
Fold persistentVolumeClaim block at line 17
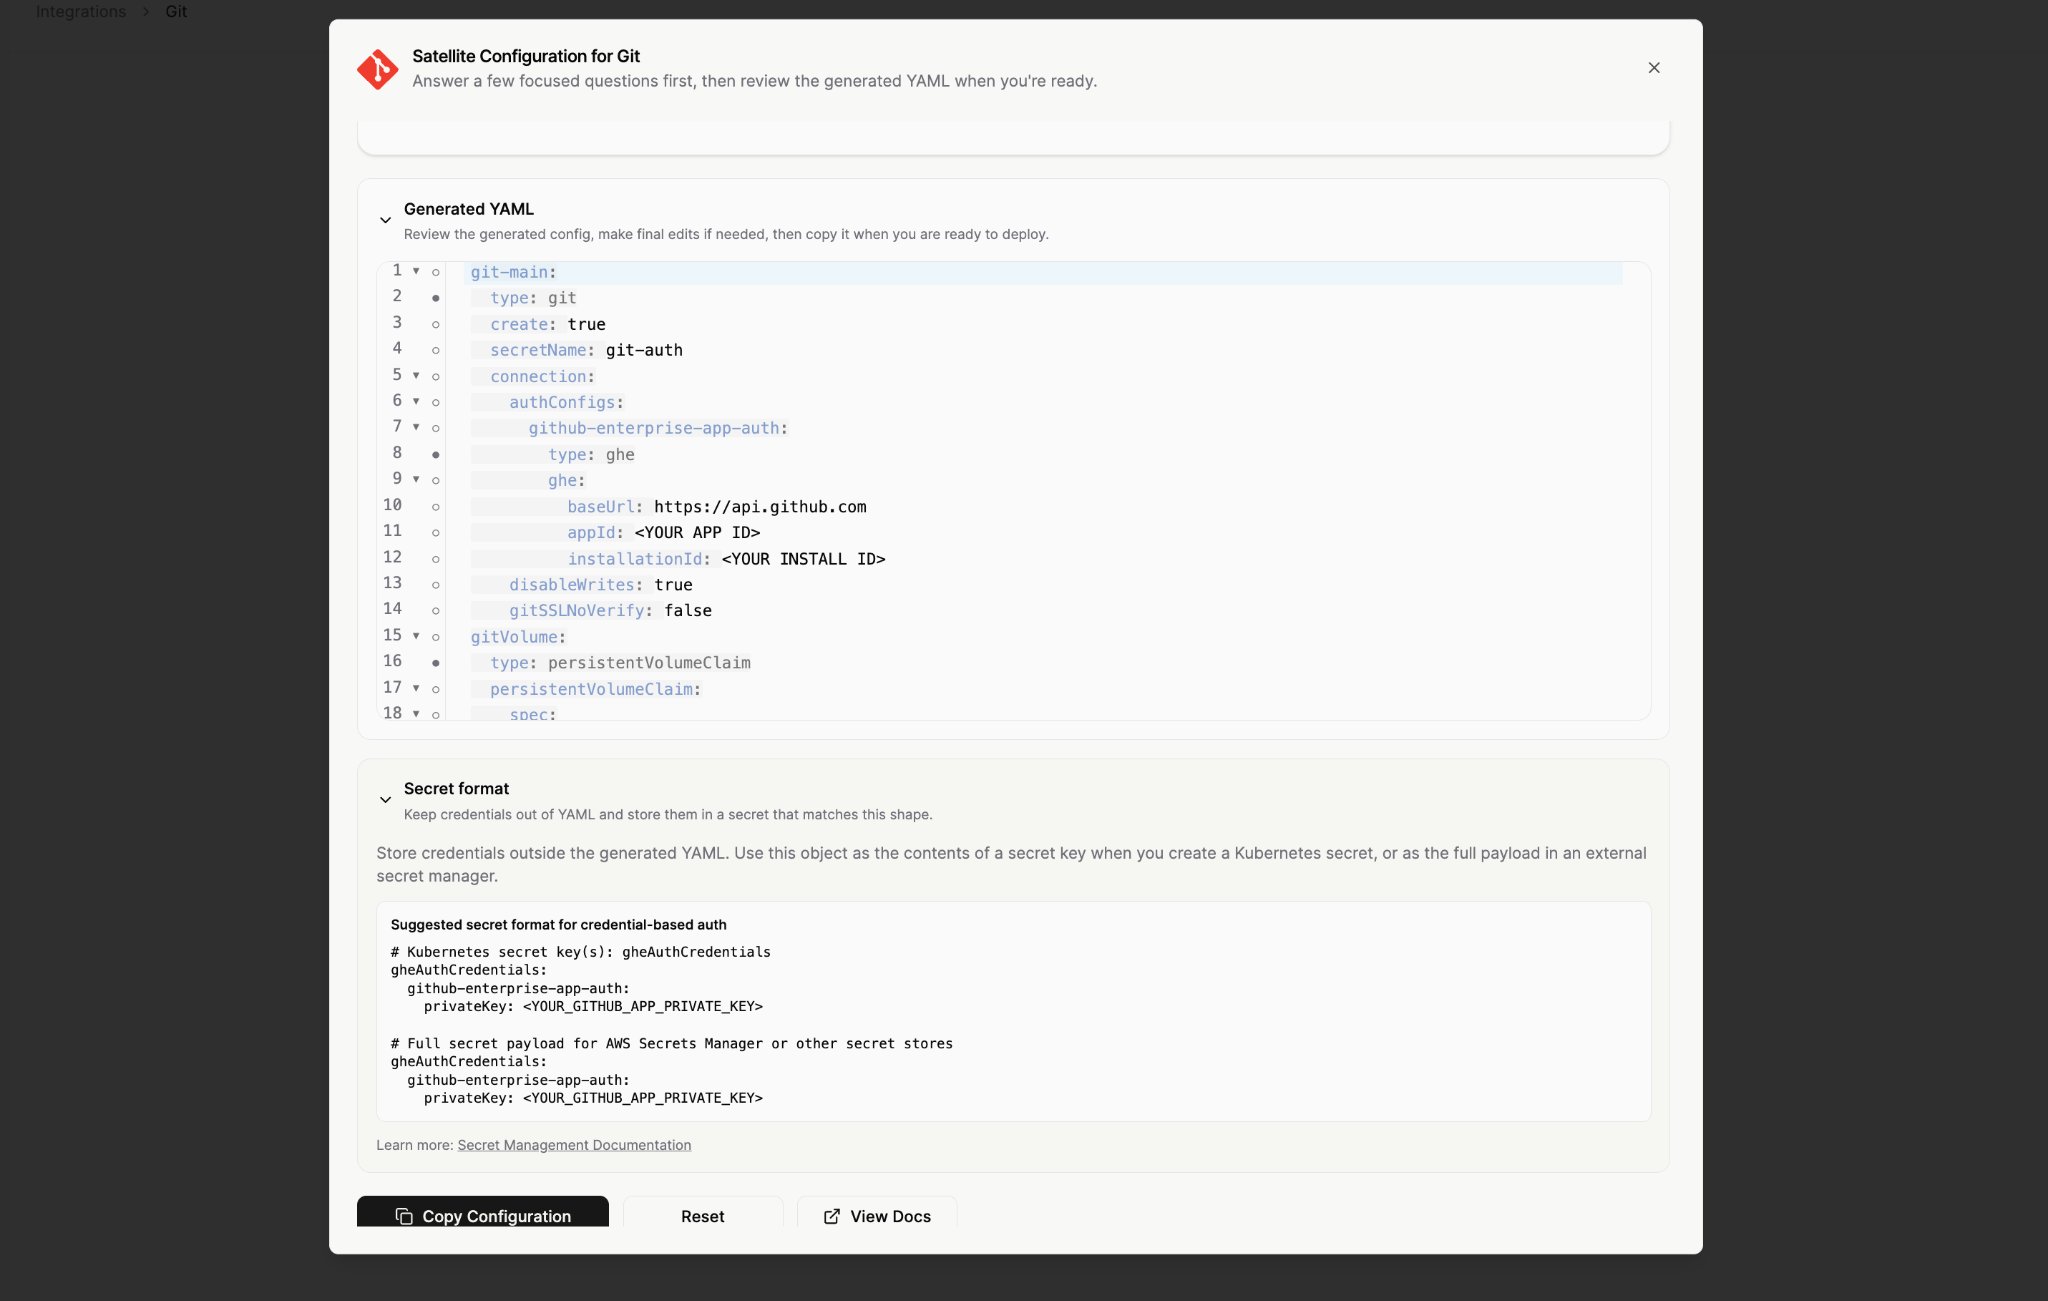coord(416,688)
